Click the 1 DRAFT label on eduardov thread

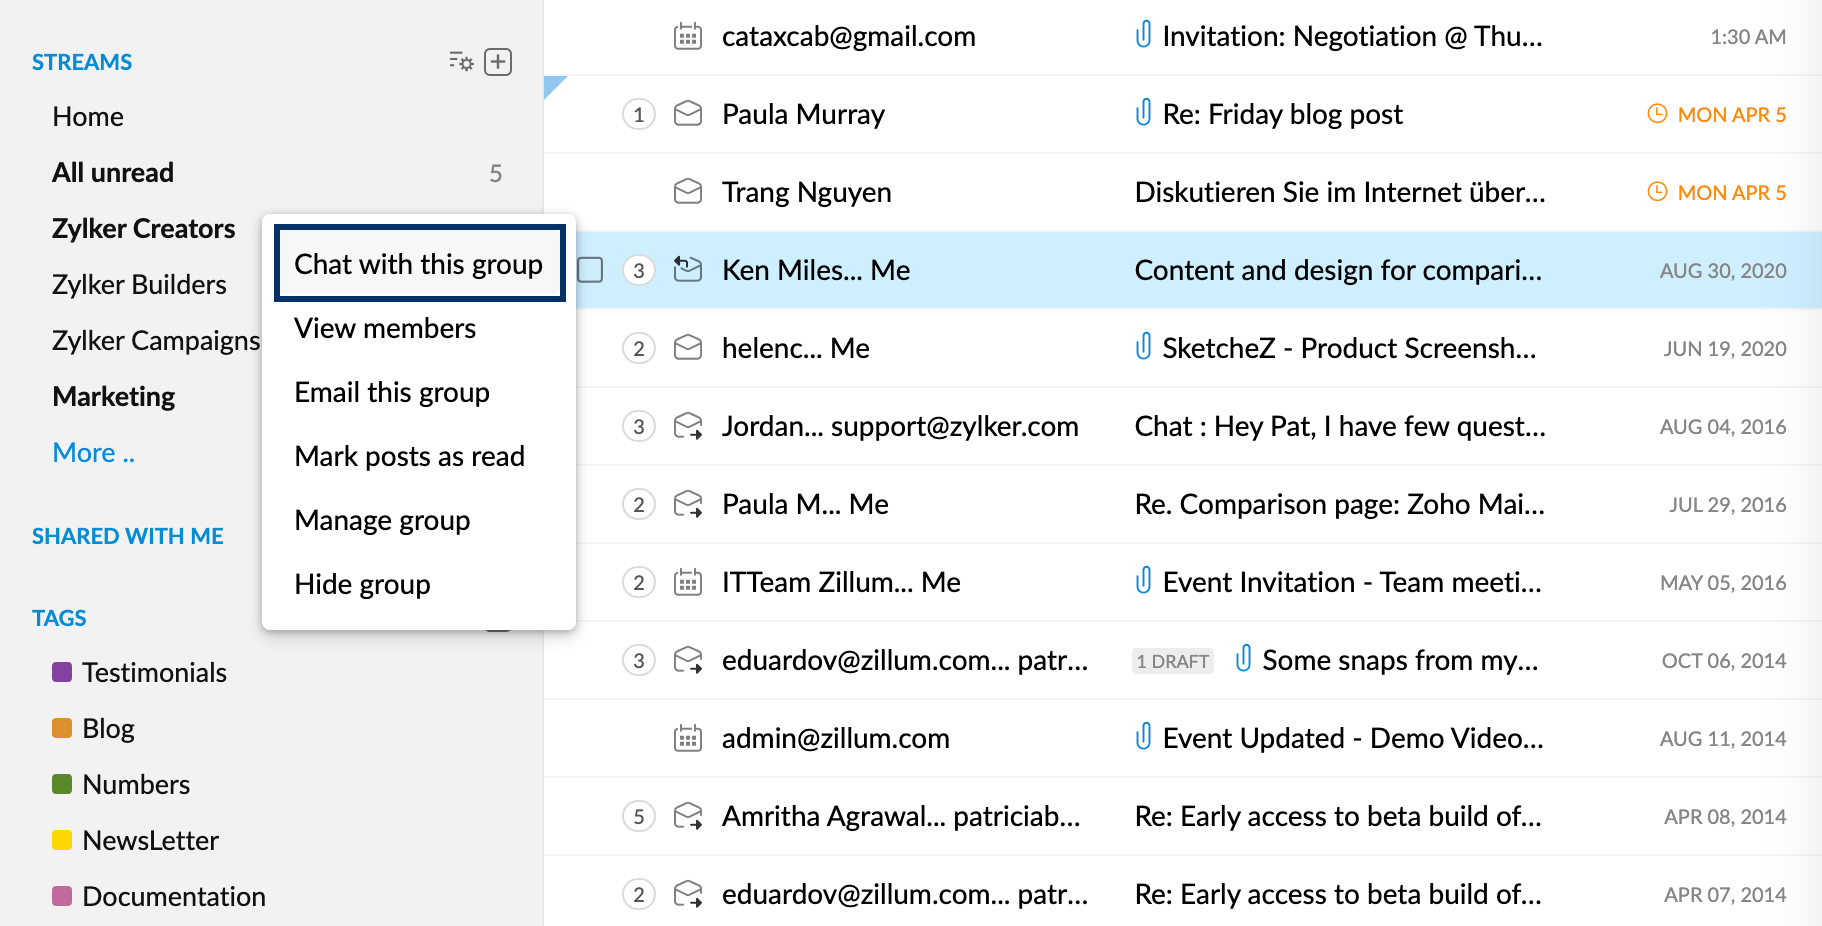[1171, 661]
